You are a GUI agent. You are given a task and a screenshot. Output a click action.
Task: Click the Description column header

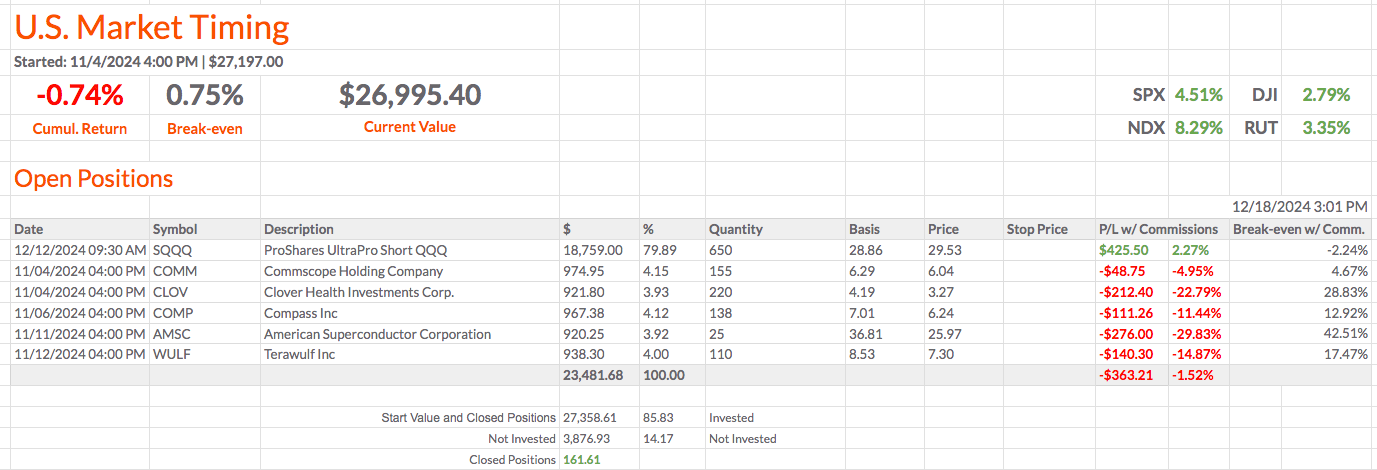[x=298, y=229]
